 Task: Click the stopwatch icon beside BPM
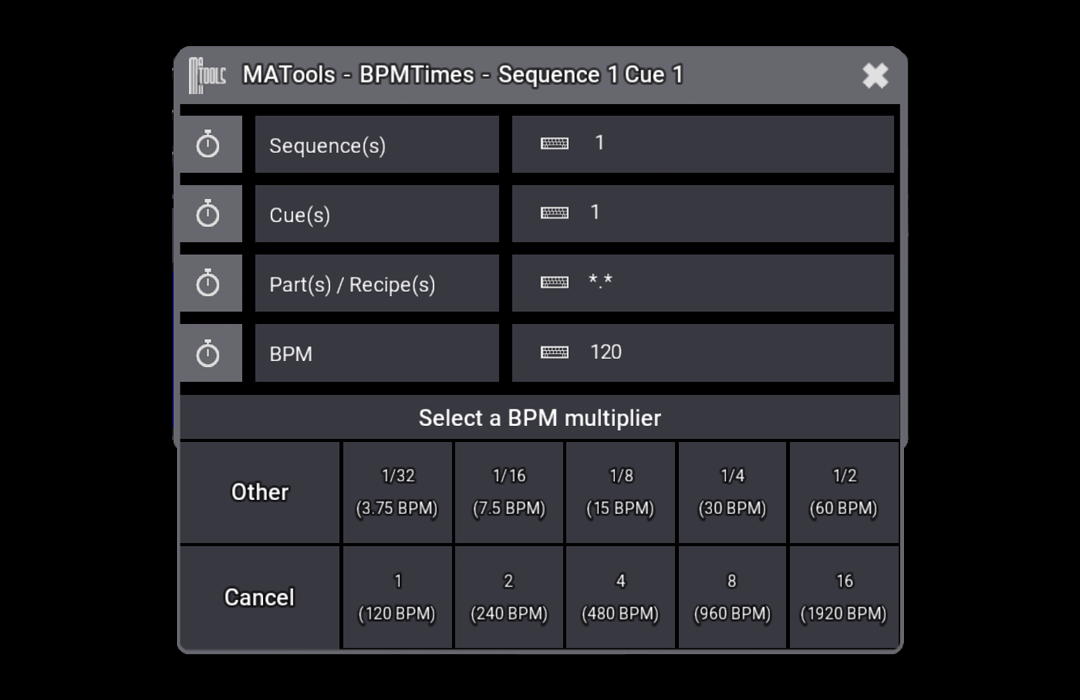(x=208, y=353)
